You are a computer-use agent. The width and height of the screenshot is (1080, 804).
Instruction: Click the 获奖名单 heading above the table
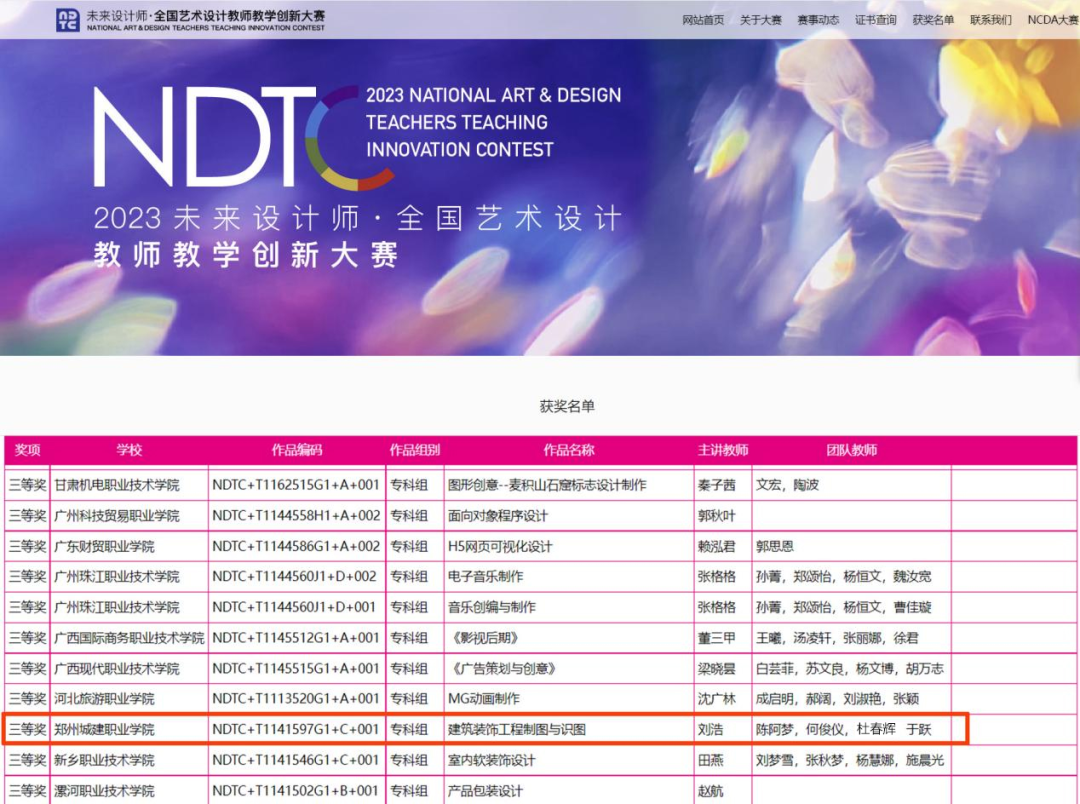[567, 406]
